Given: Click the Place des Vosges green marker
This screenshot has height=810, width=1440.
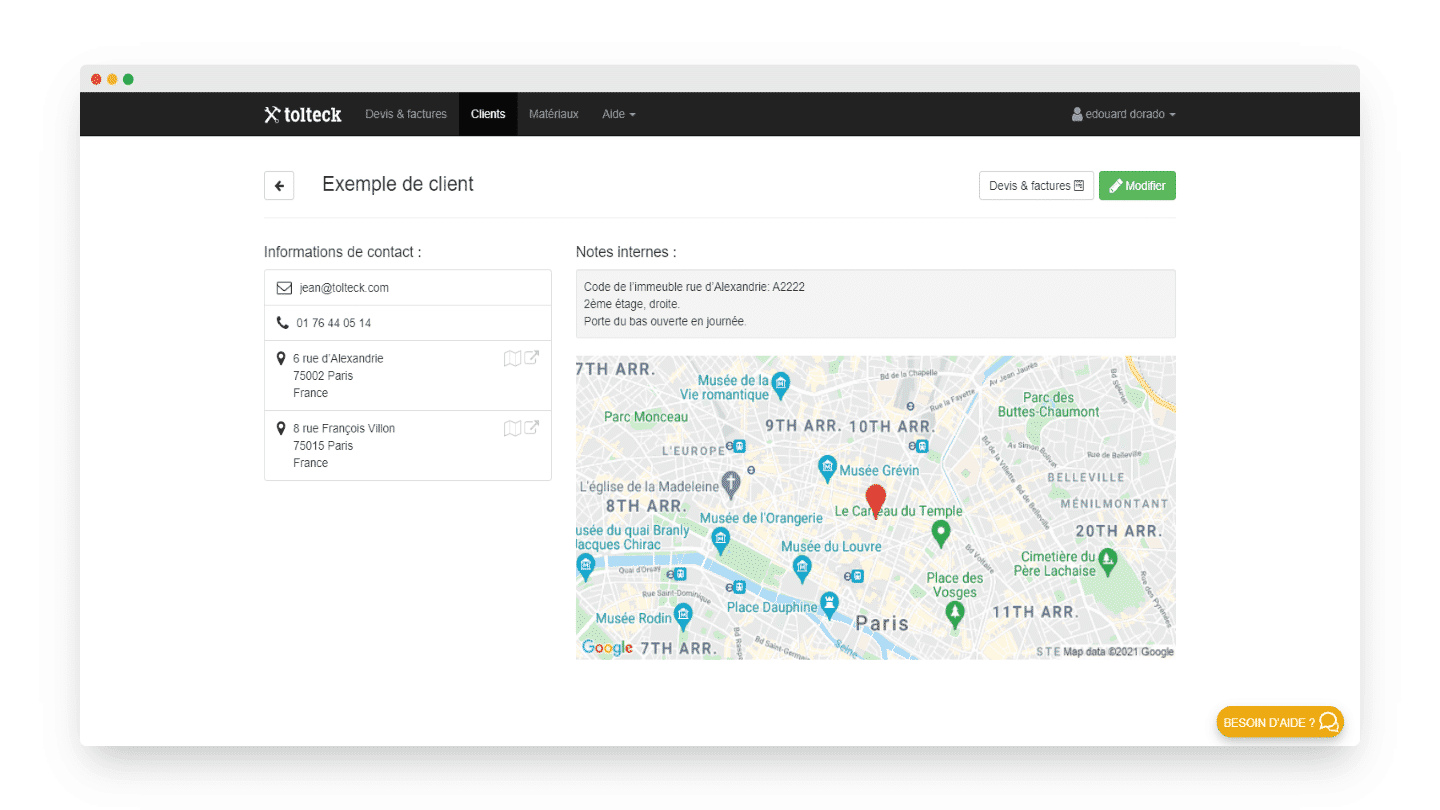Looking at the screenshot, I should tap(955, 614).
